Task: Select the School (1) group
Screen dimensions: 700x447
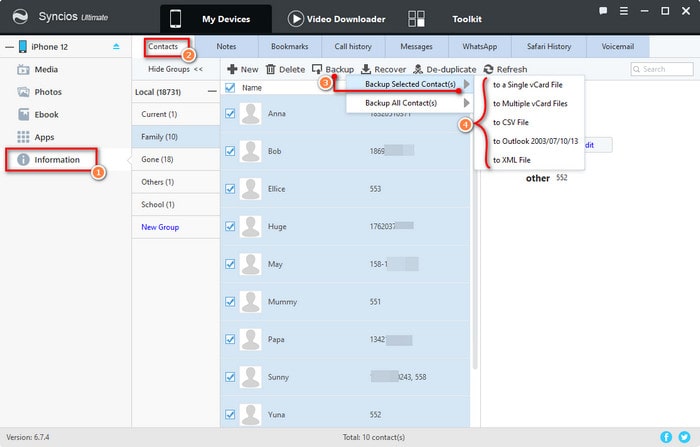Action: (176, 205)
